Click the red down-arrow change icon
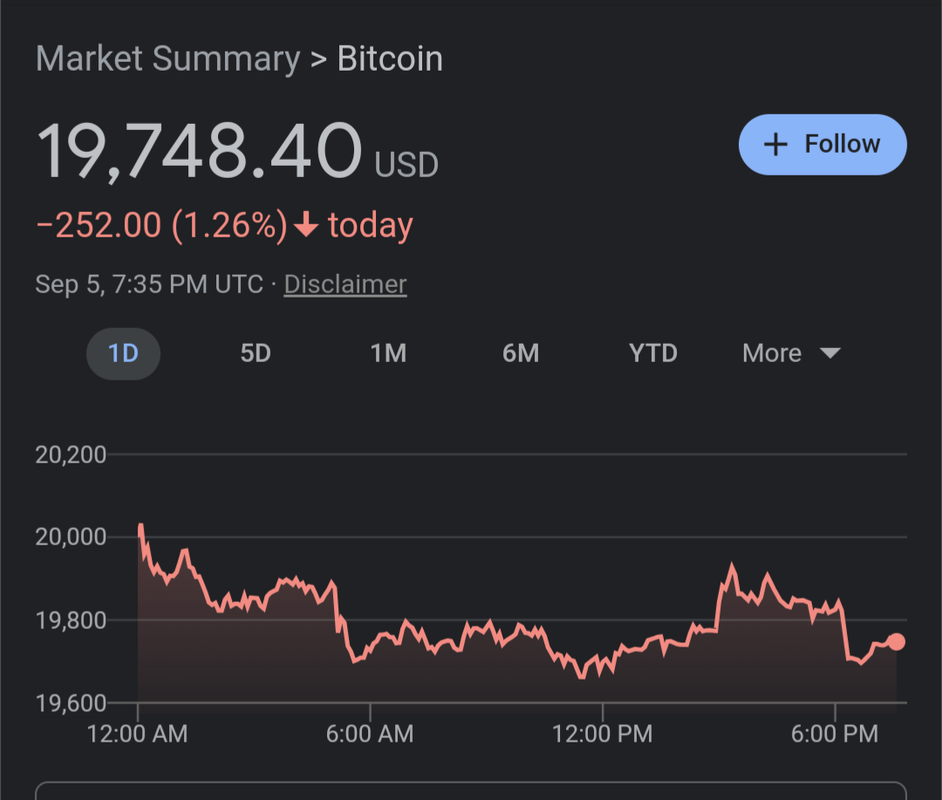Viewport: 942px width, 800px height. coord(306,226)
